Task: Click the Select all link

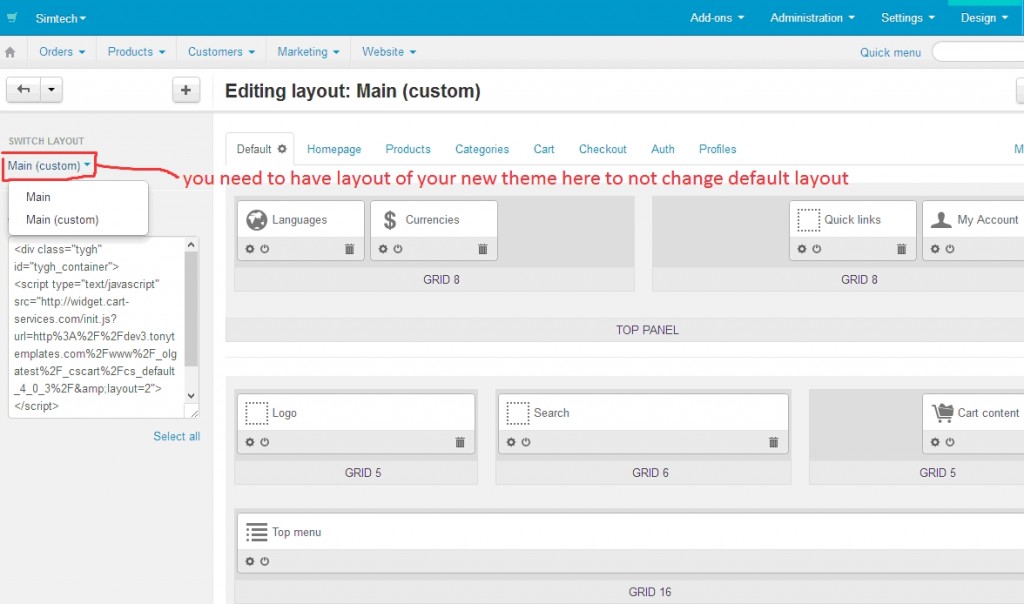Action: tap(176, 436)
